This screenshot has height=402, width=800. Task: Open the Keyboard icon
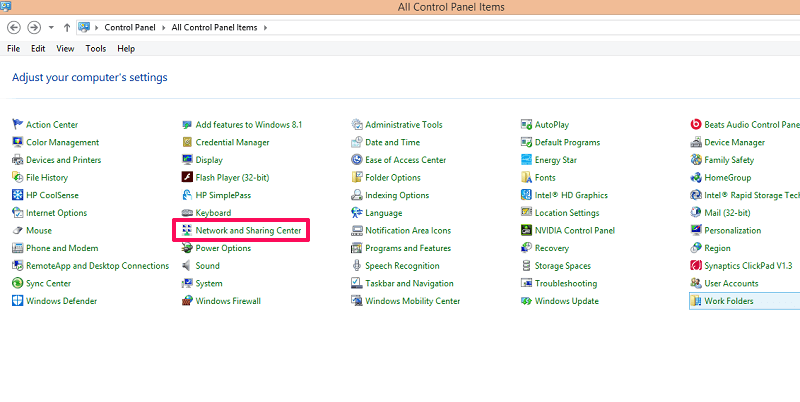[187, 213]
